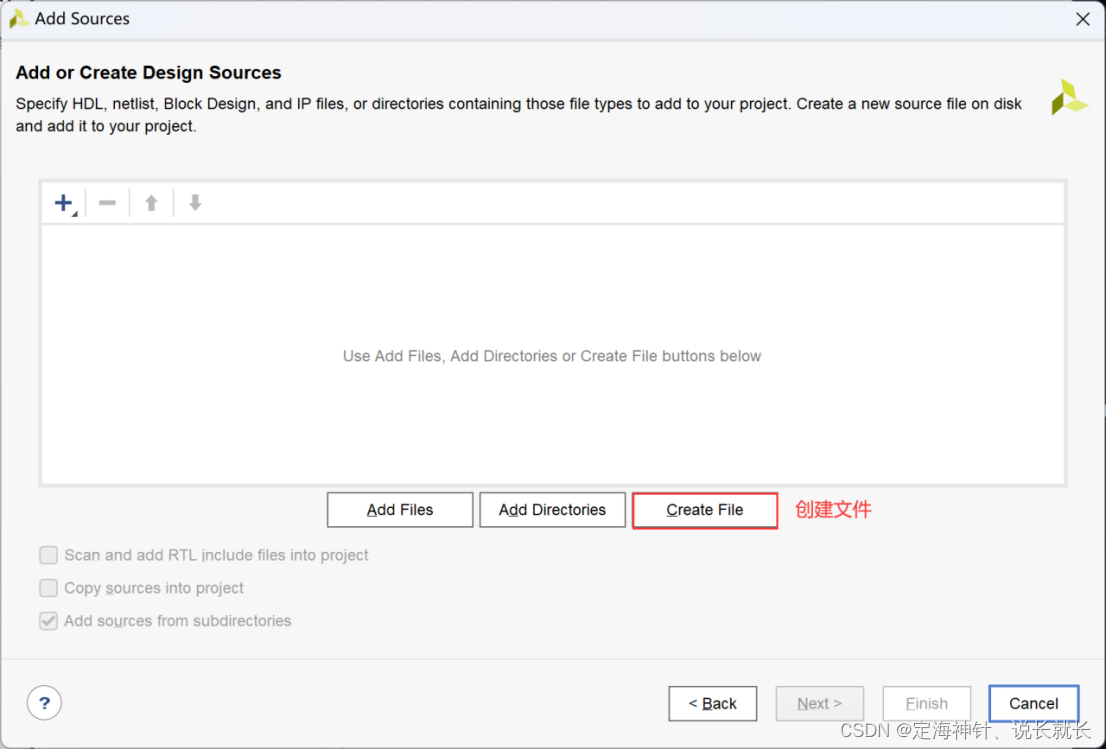Toggle Scan and add RTL include files checkbox
This screenshot has height=749, width=1107.
click(49, 556)
